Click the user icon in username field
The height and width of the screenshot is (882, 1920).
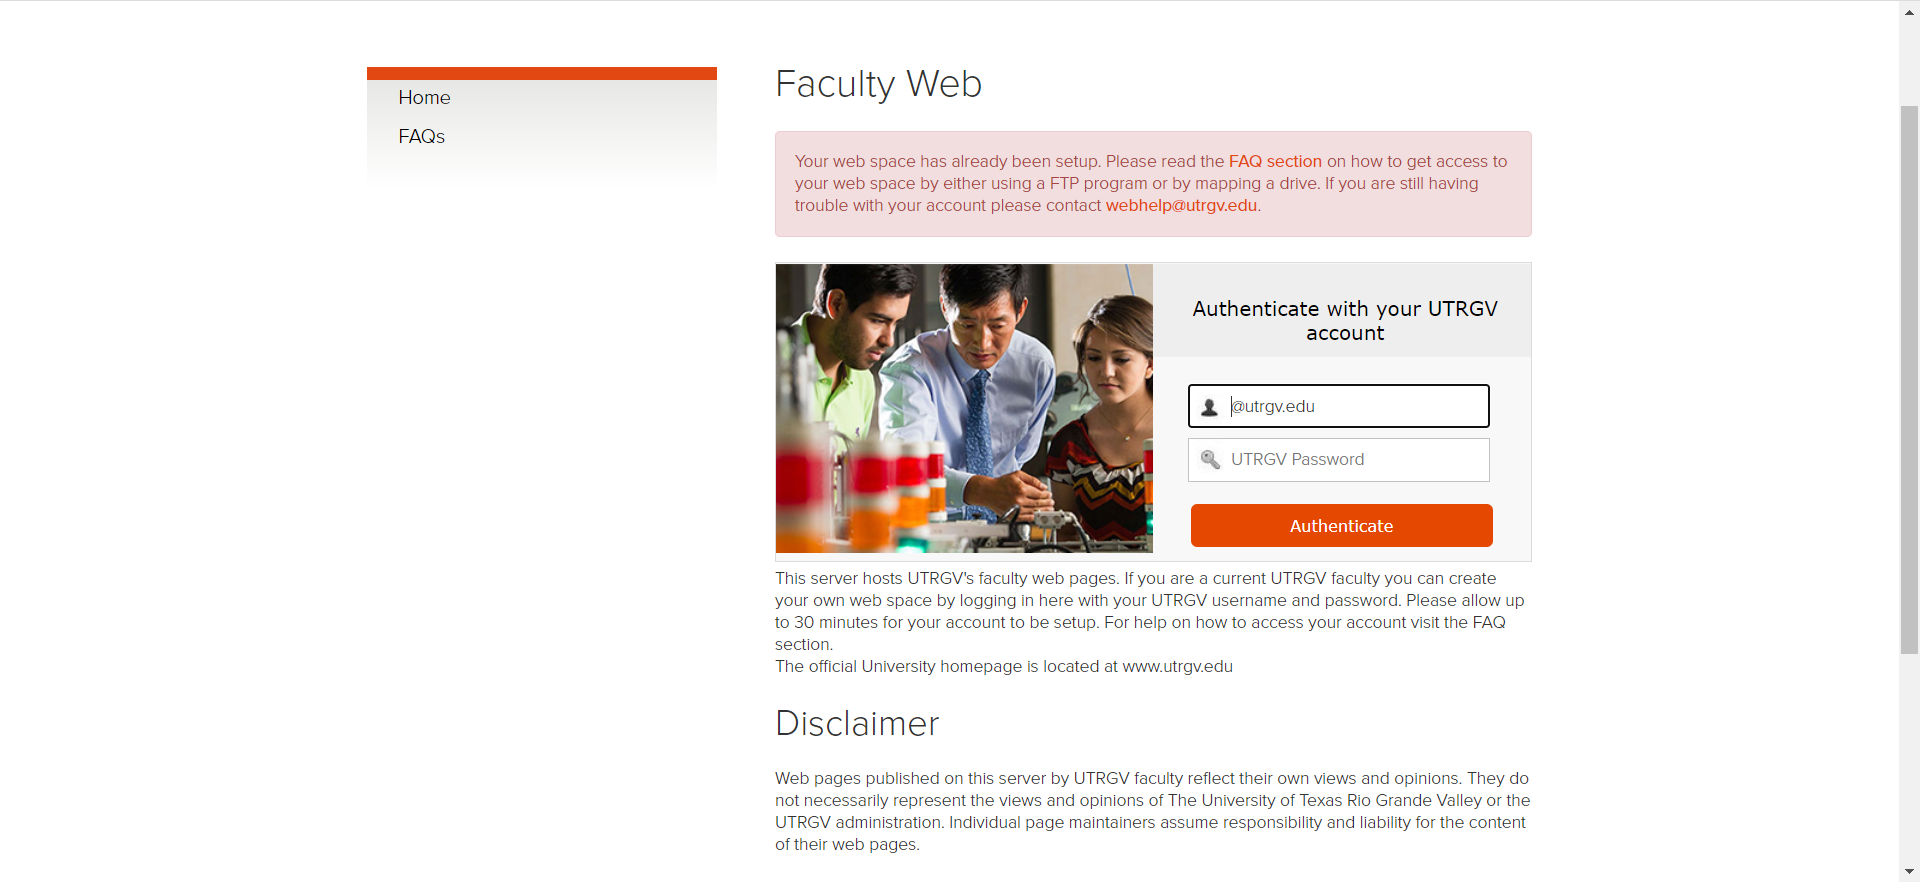1209,407
